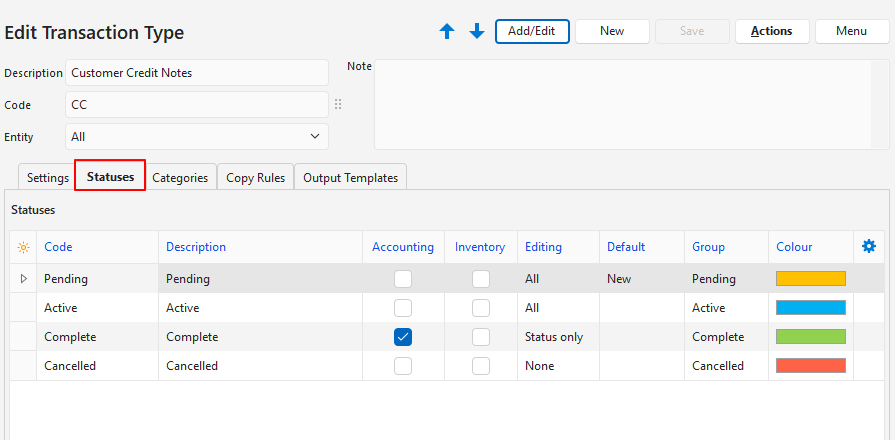Switch to the Categories tab

[180, 177]
